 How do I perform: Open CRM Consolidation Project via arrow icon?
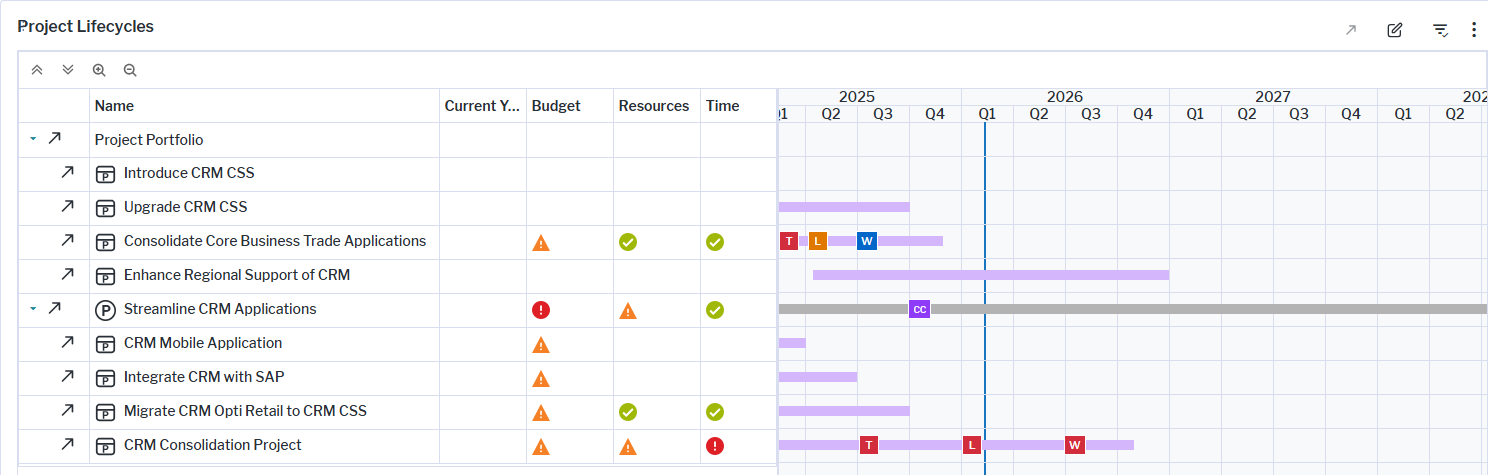(x=67, y=445)
